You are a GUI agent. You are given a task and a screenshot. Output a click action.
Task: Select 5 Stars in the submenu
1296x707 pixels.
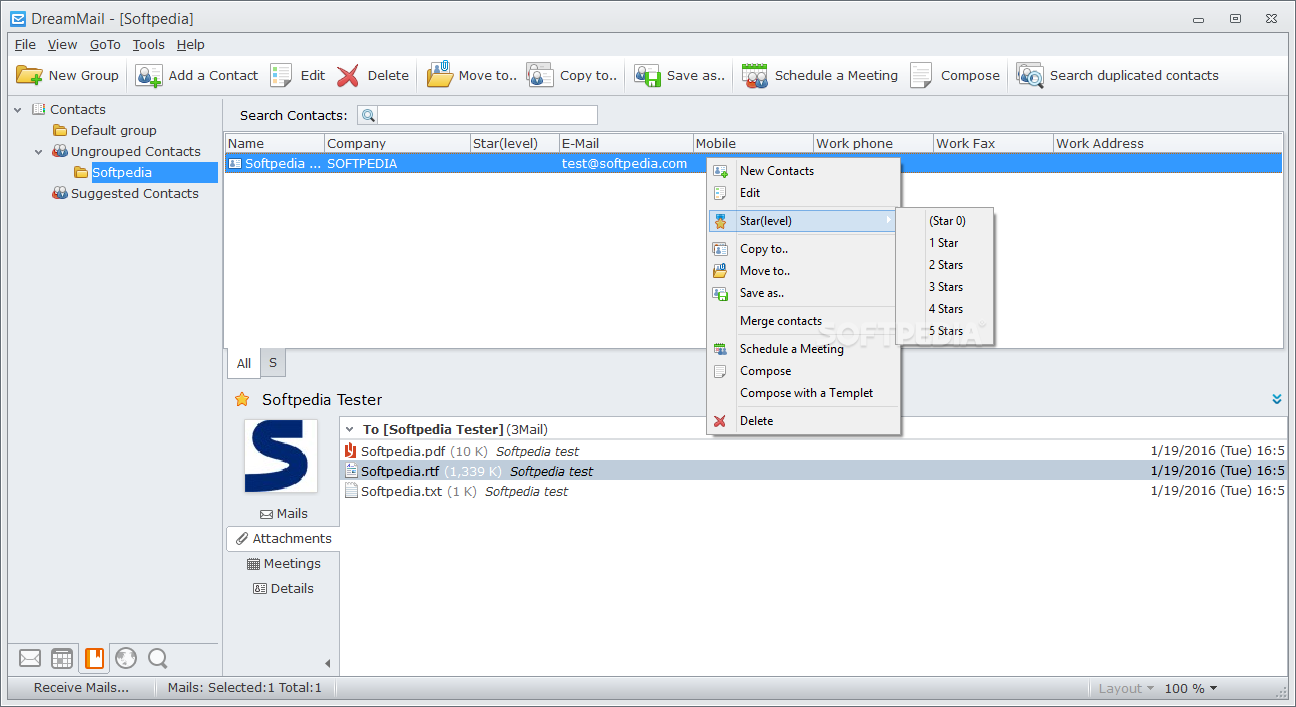coord(945,331)
